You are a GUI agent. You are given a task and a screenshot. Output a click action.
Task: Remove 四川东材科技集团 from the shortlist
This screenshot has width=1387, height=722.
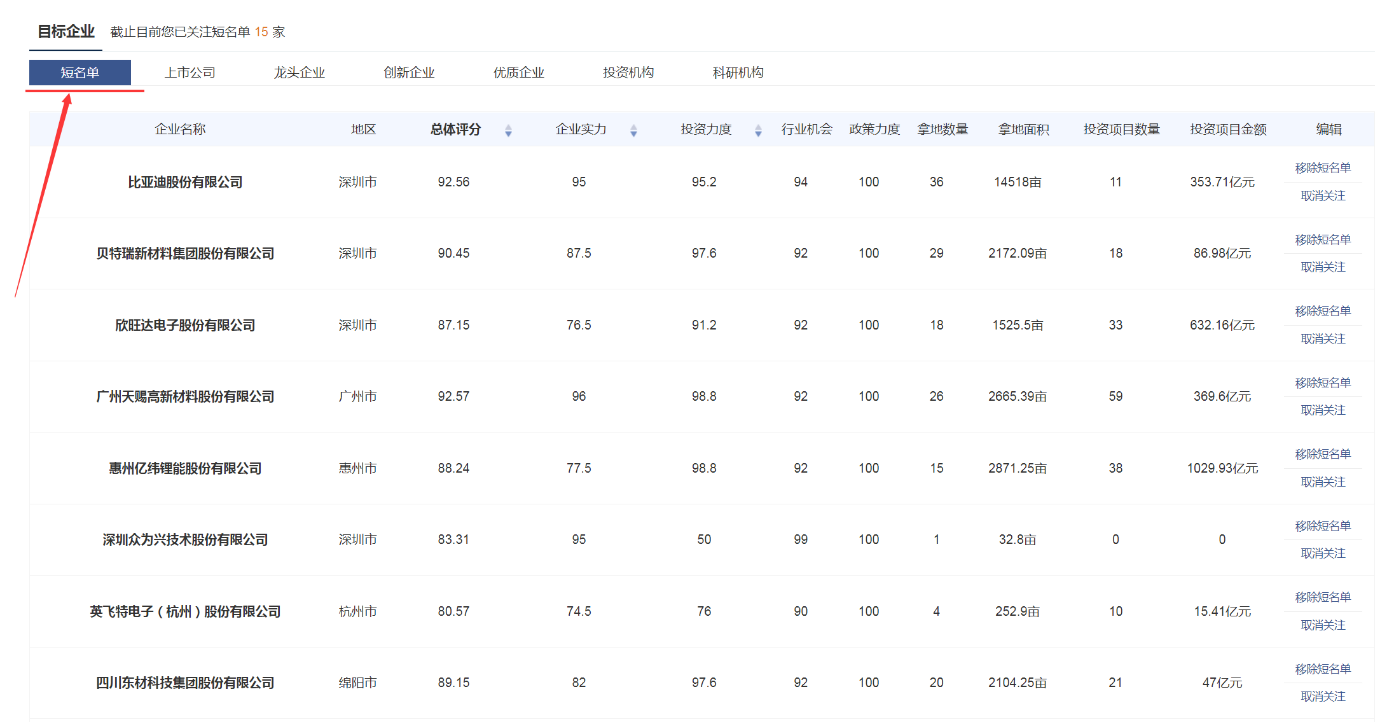(1322, 669)
